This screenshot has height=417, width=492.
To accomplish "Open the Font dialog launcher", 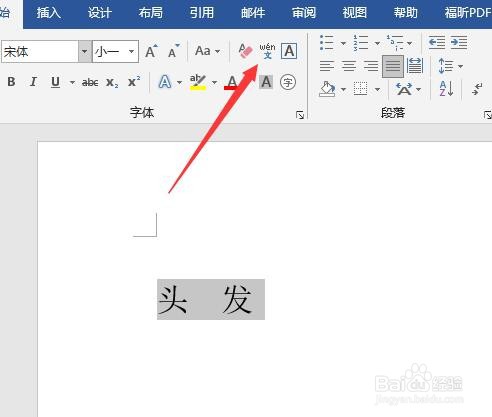I will coord(300,115).
